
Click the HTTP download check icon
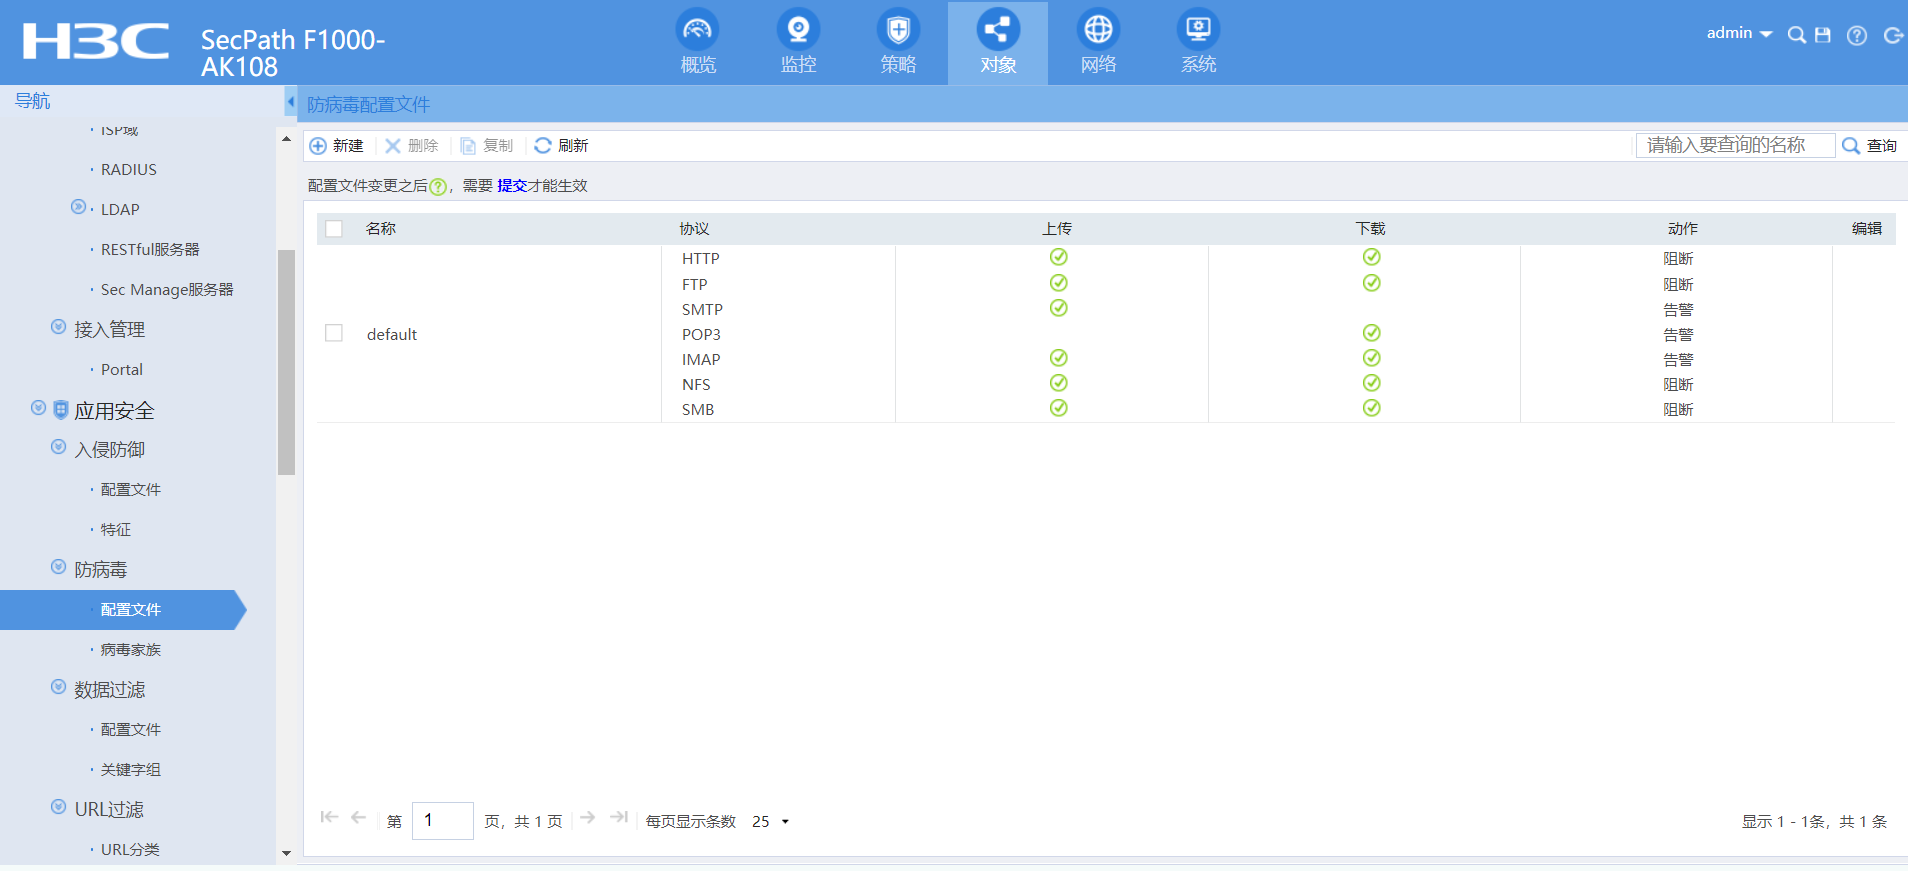1372,257
